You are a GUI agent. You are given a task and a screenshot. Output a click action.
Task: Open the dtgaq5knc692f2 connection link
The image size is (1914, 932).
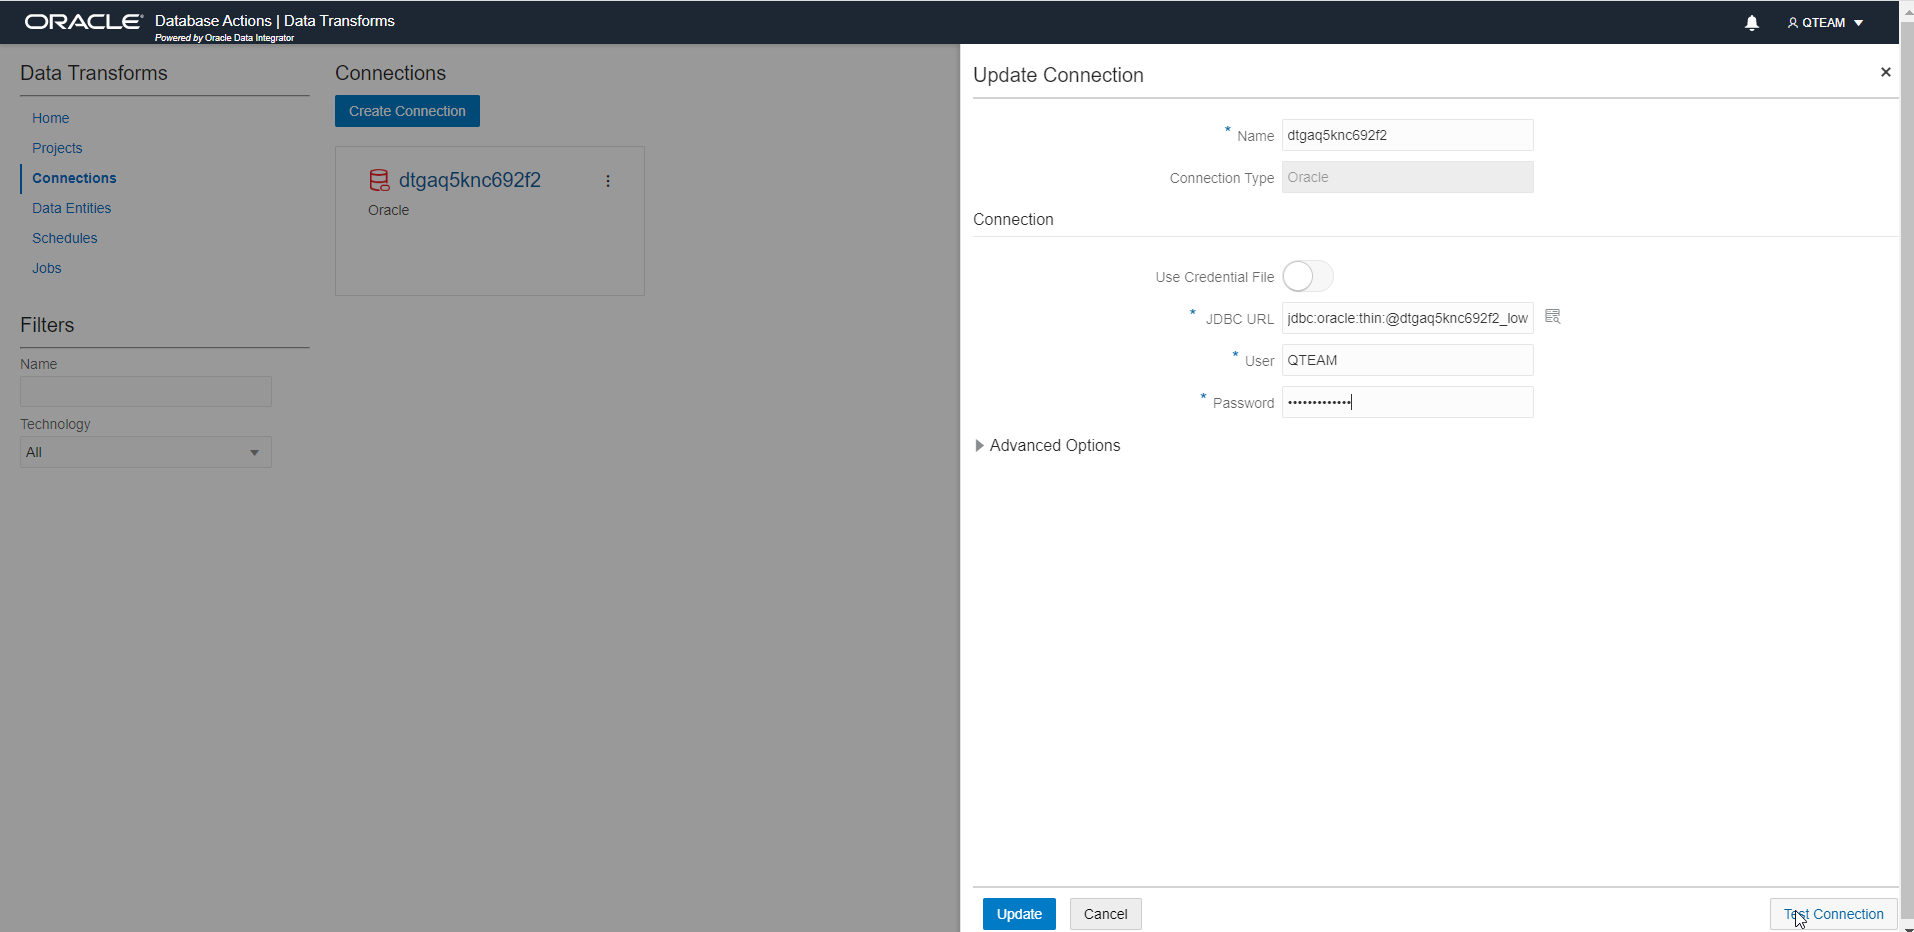pyautogui.click(x=470, y=180)
